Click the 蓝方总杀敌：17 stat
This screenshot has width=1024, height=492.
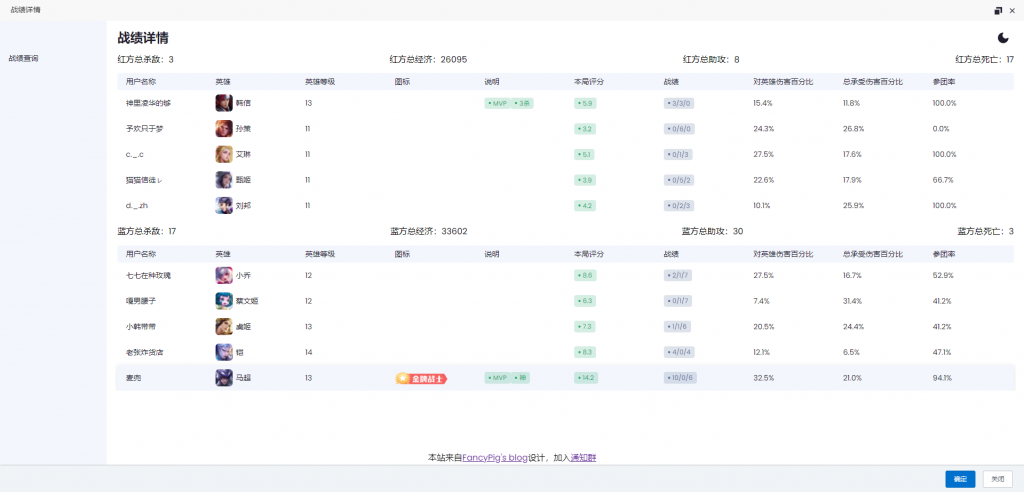[x=147, y=231]
